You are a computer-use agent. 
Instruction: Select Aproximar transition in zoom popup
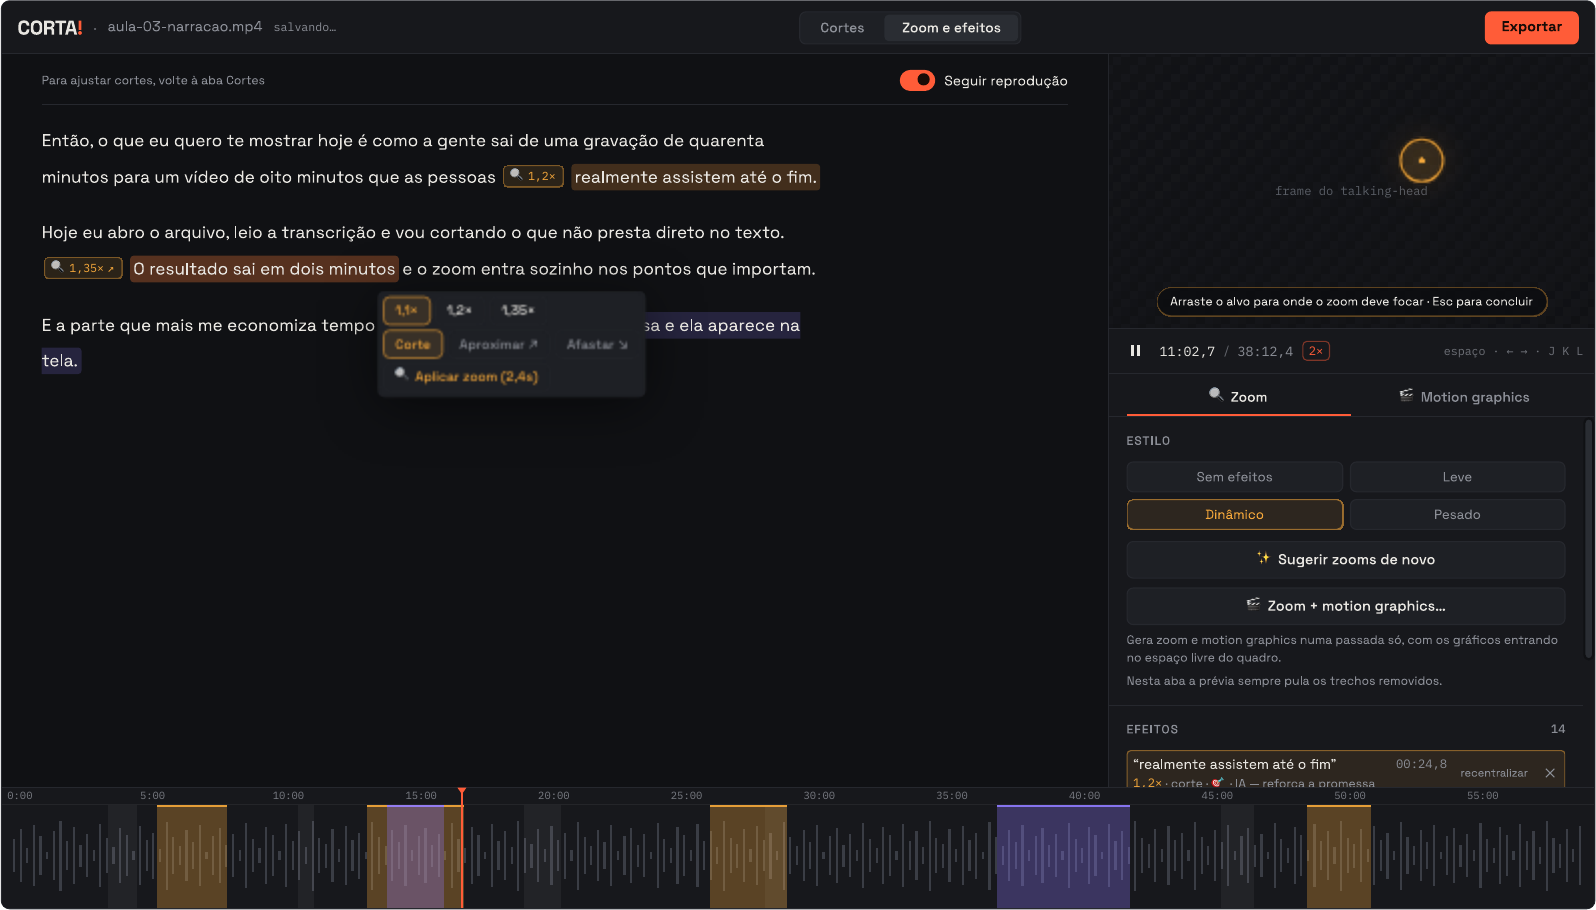click(498, 344)
